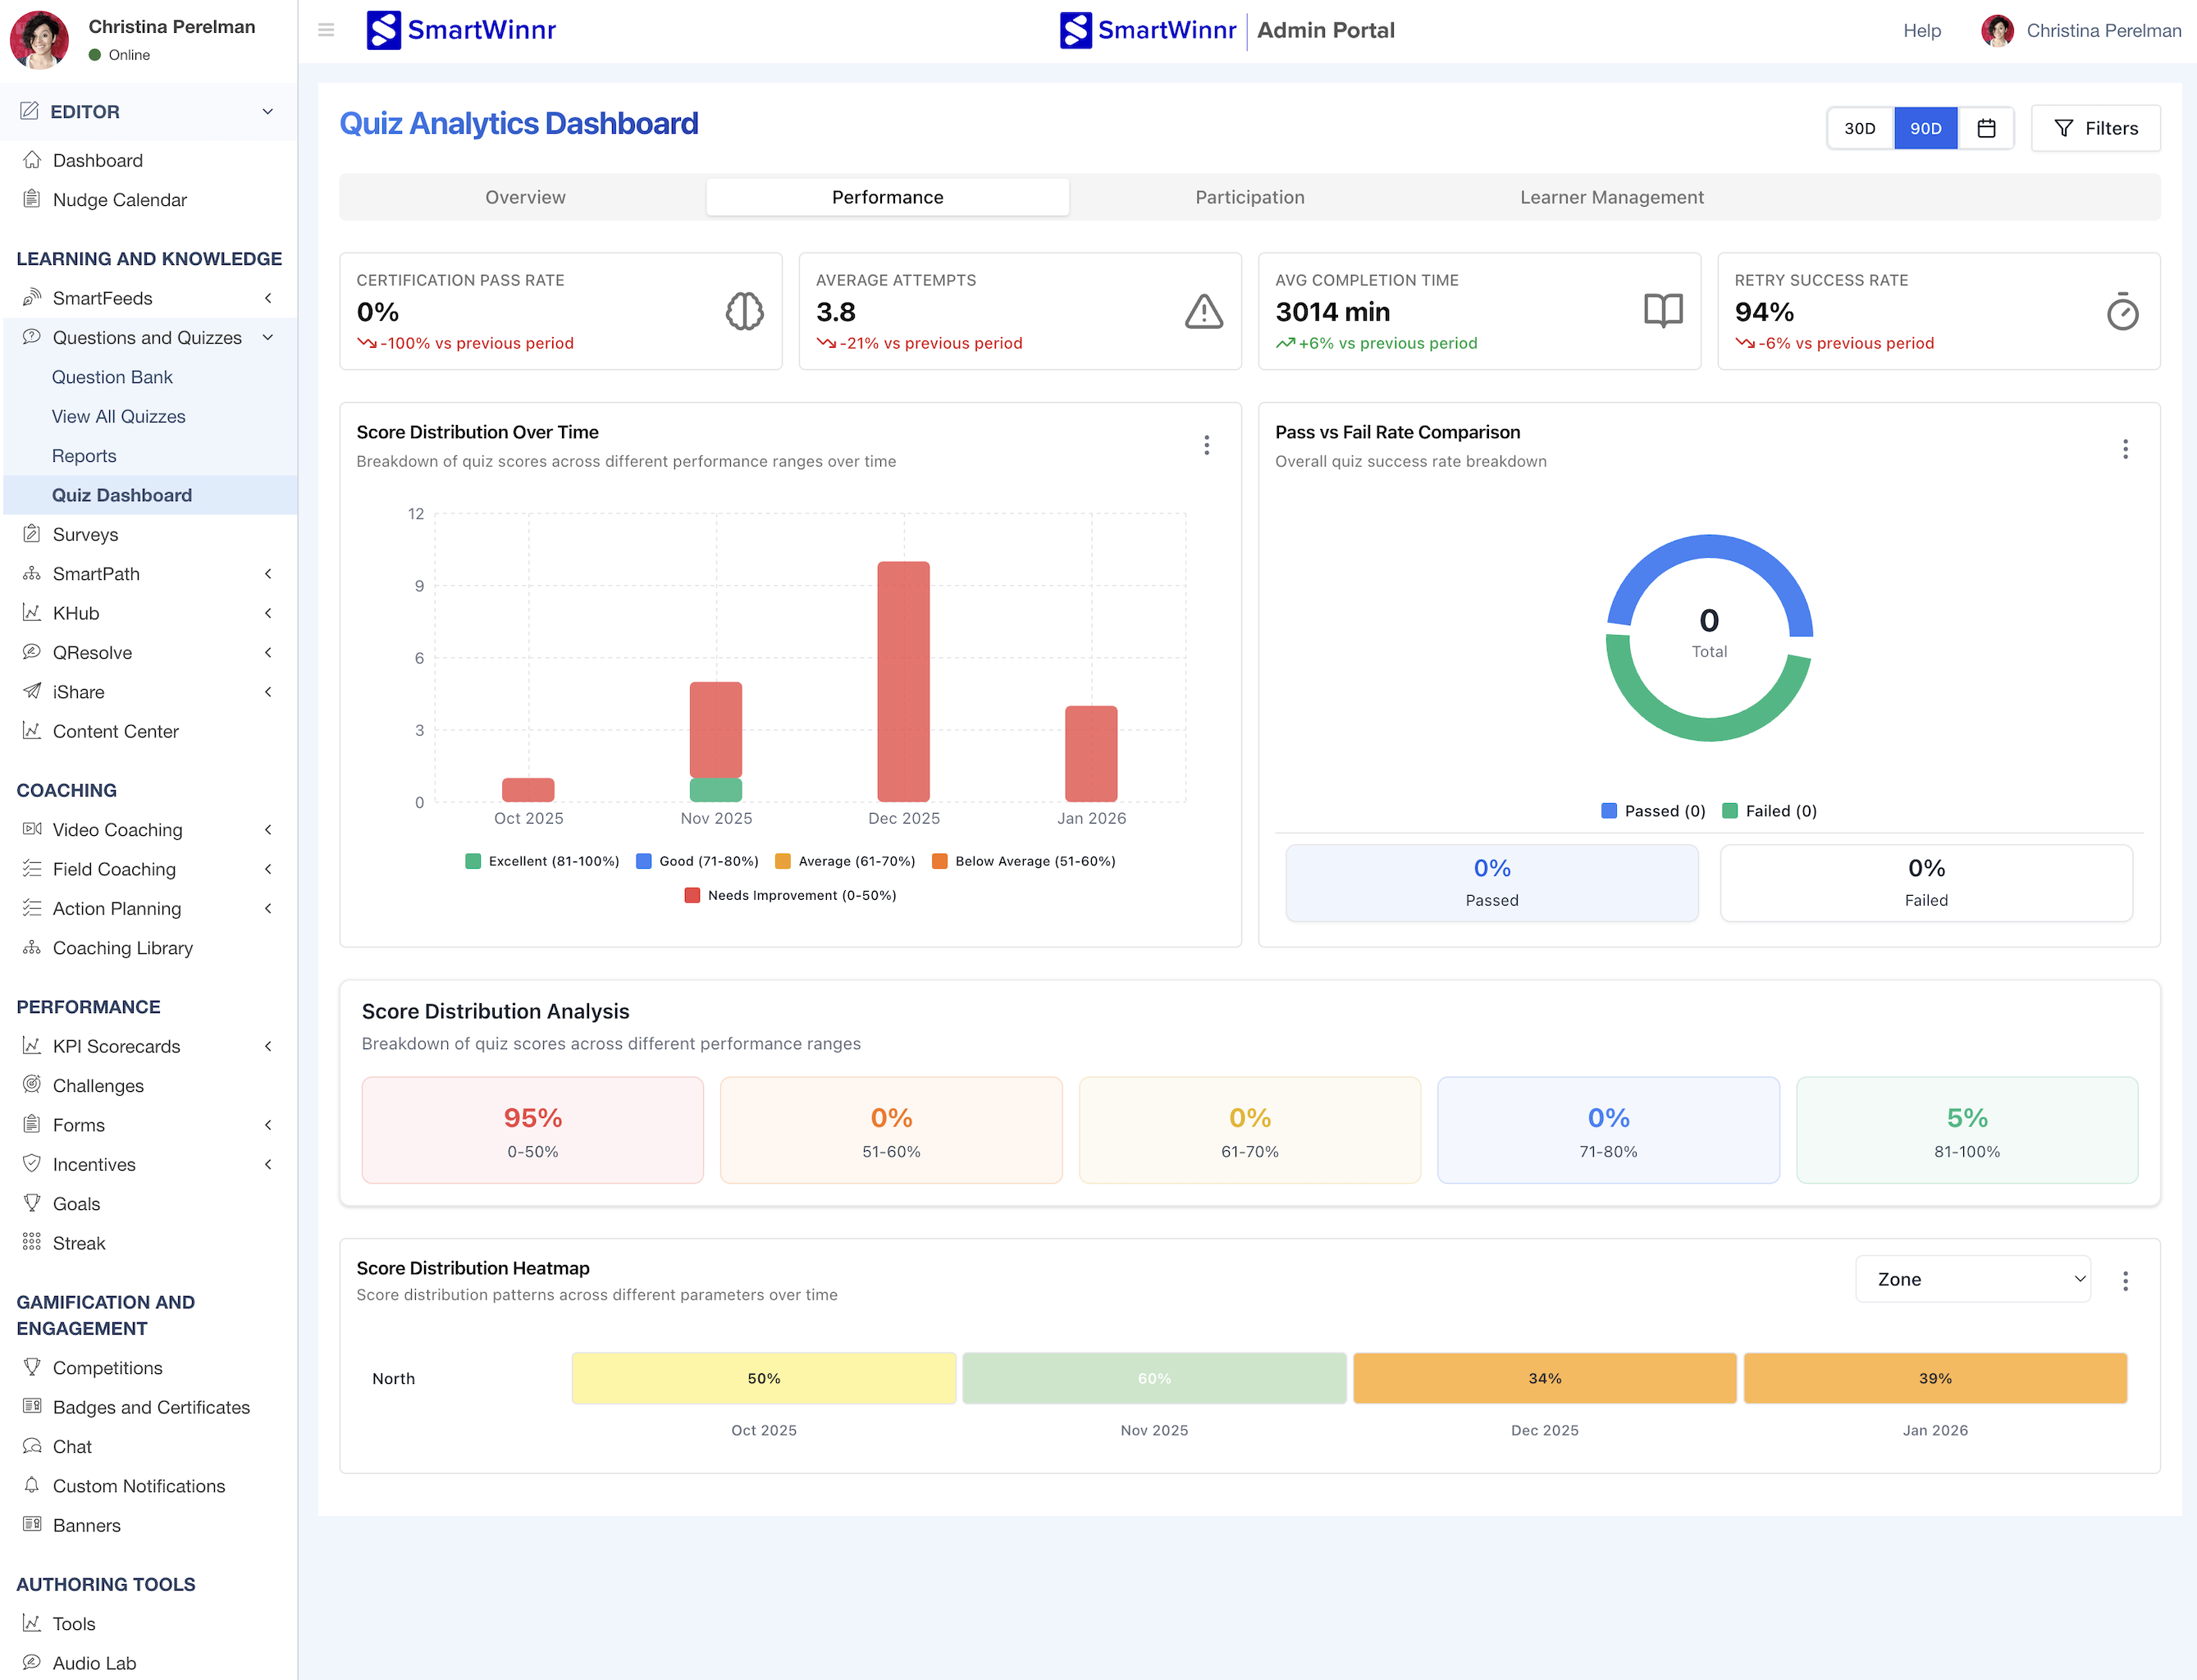Expand the SmartFeeds submenu

[x=267, y=298]
